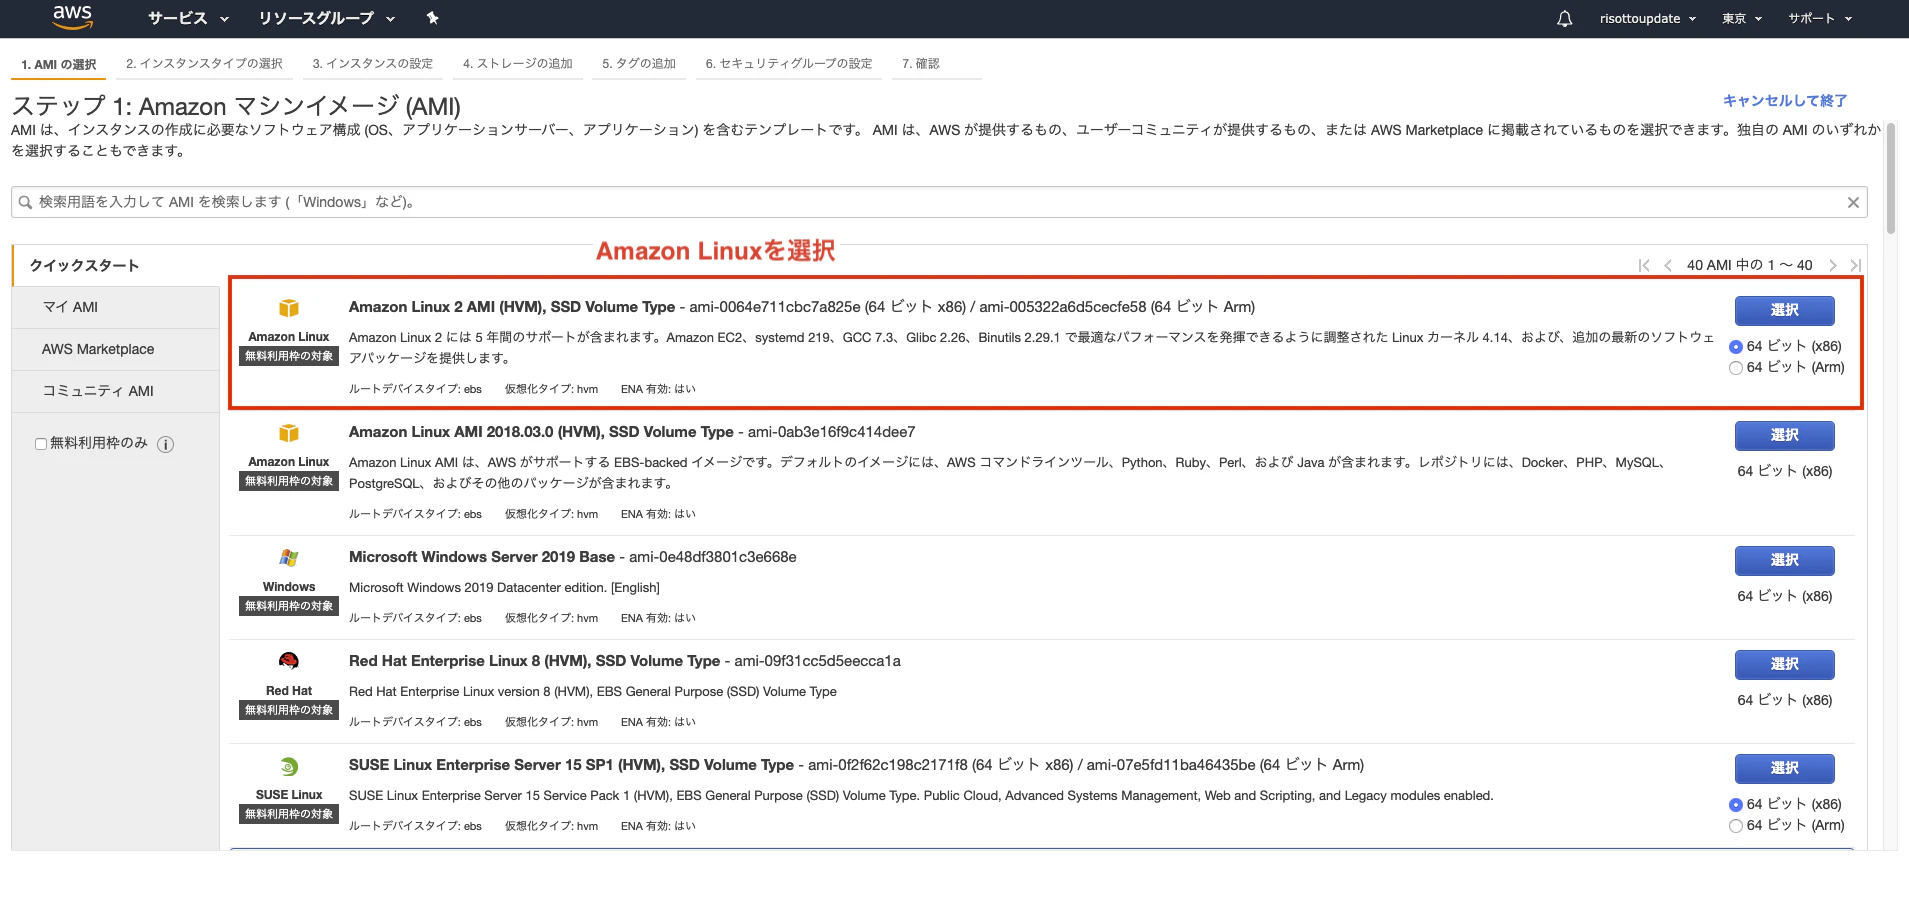Click the キャンセルして終了 link

pos(1784,100)
